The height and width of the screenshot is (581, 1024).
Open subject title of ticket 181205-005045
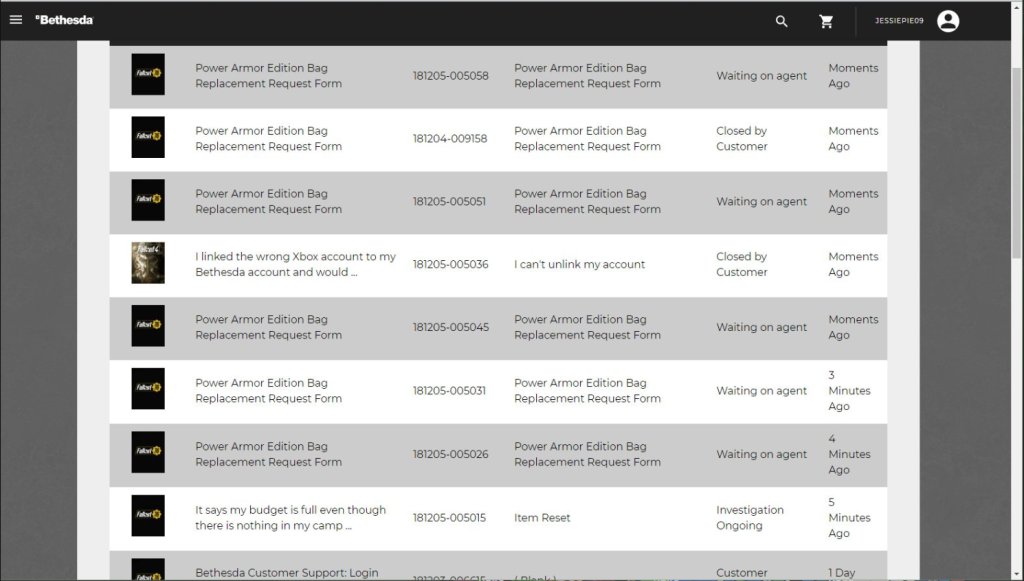(x=268, y=327)
